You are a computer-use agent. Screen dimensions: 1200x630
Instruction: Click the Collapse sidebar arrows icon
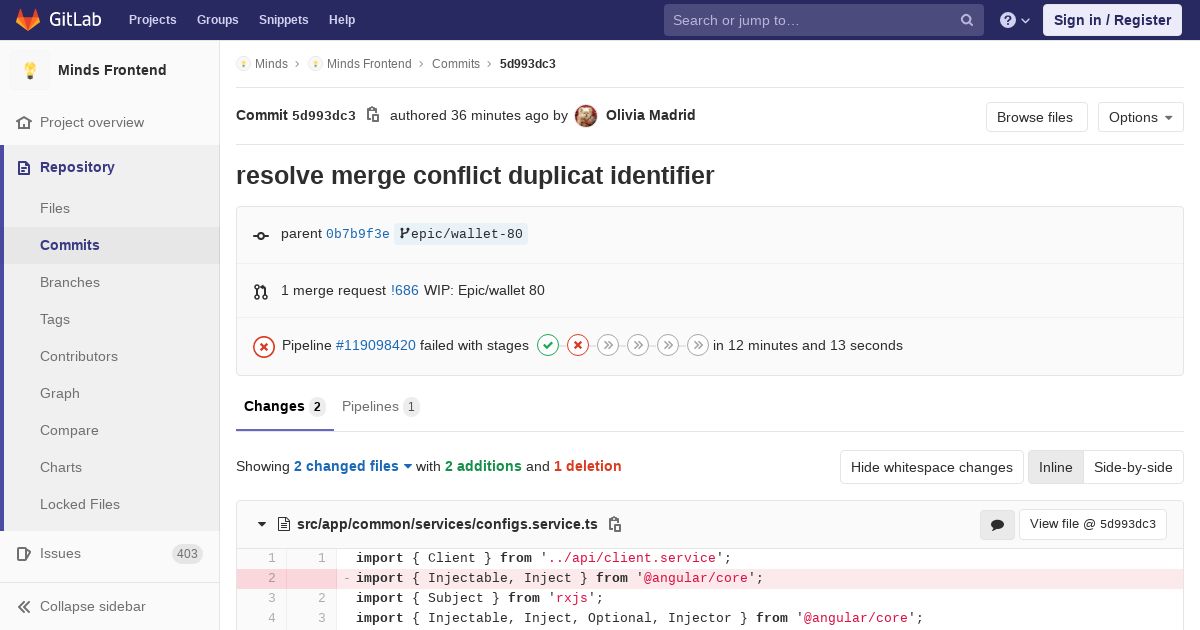click(x=24, y=606)
